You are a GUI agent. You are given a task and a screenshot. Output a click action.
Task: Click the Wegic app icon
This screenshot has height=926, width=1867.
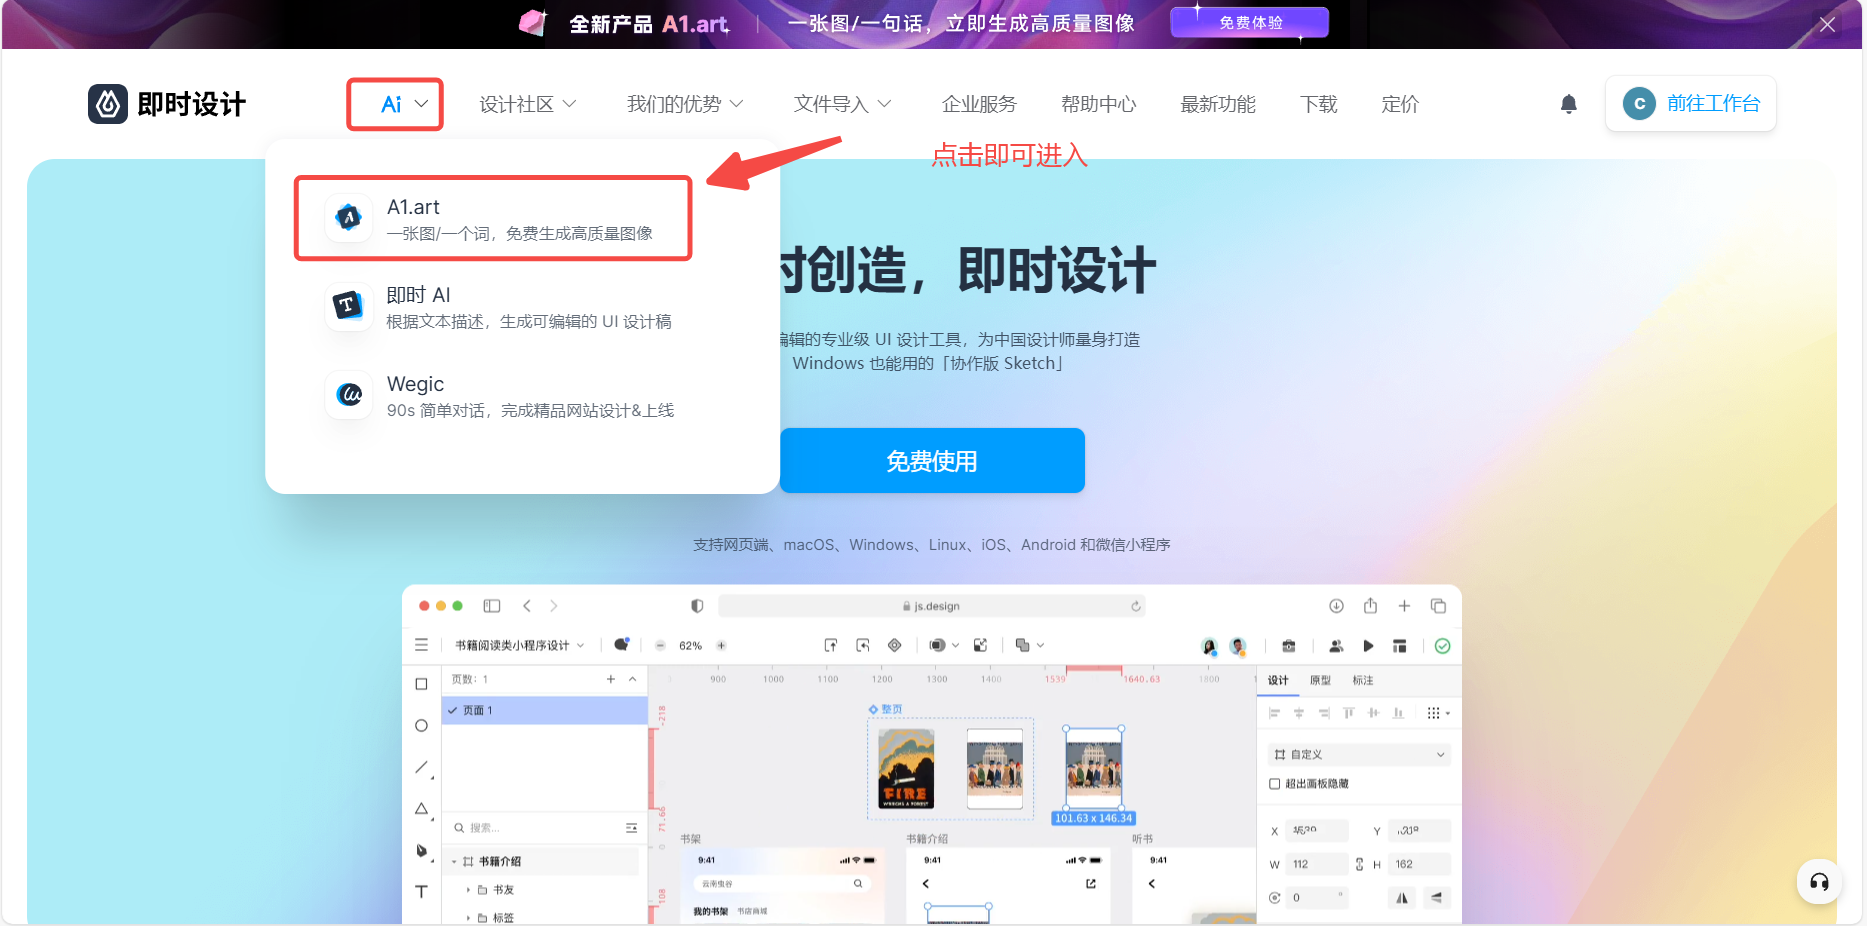348,394
